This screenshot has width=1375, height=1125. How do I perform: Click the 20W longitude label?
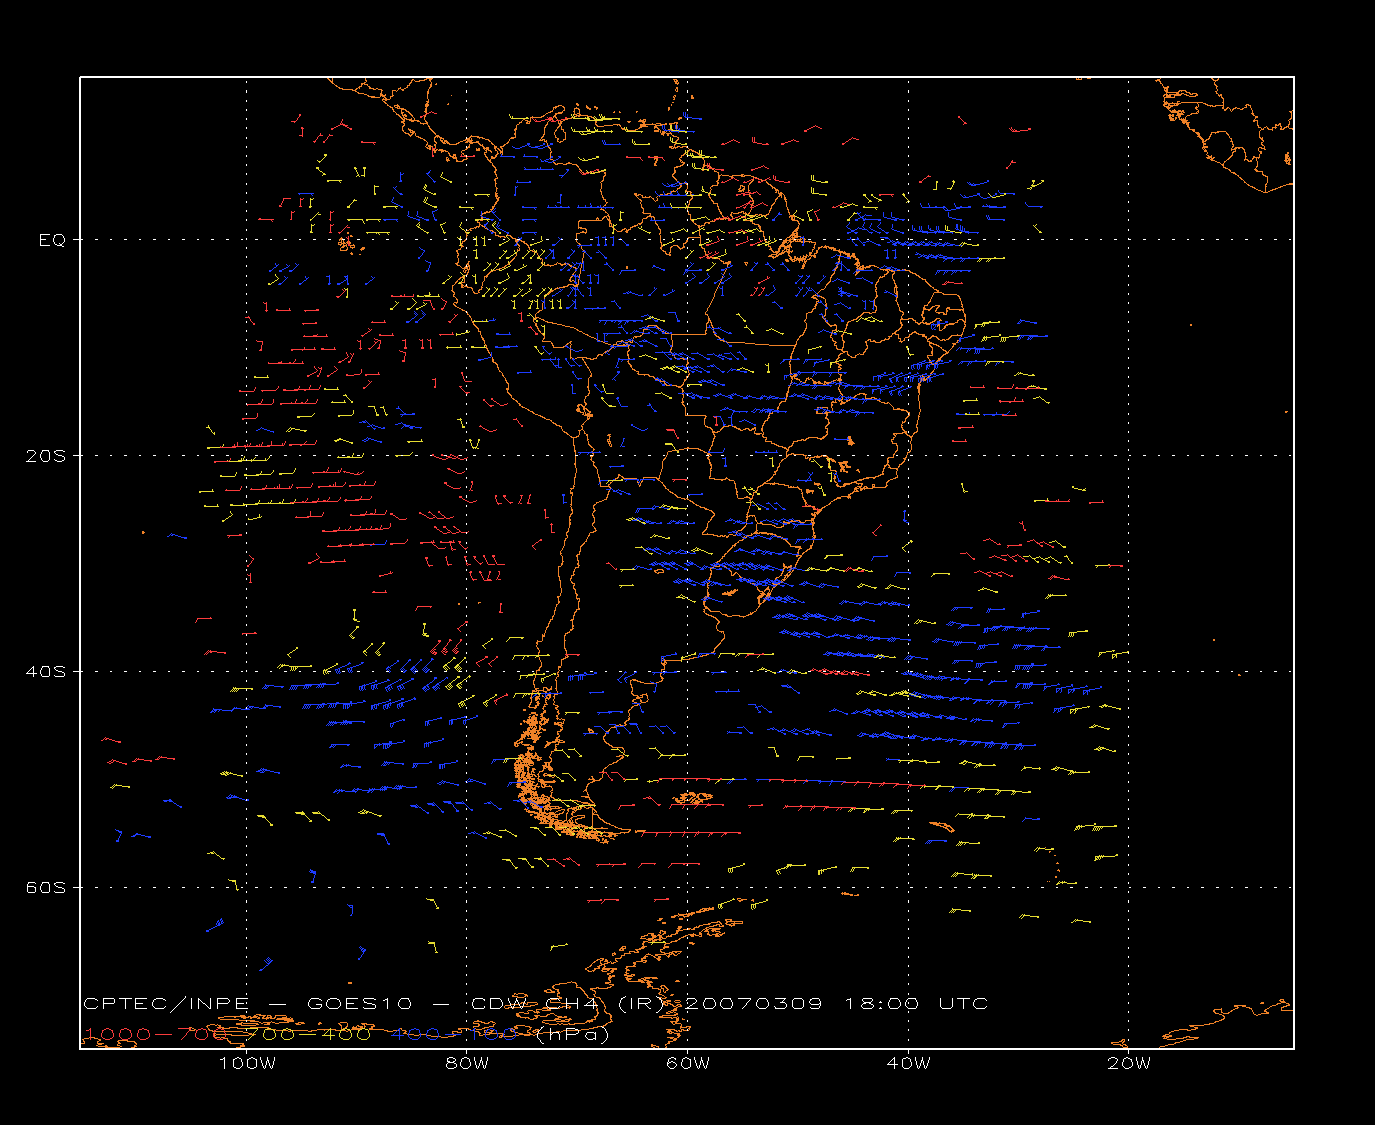click(x=1129, y=1063)
